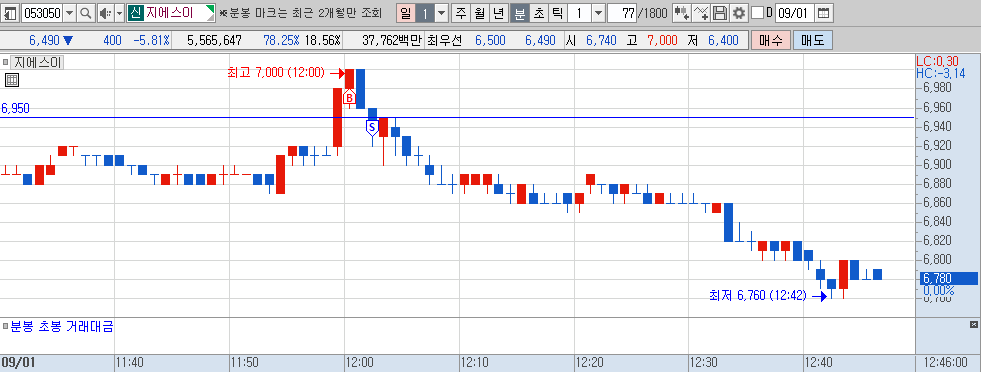Click the 37,762백만 trading value
The width and height of the screenshot is (981, 372).
click(392, 41)
